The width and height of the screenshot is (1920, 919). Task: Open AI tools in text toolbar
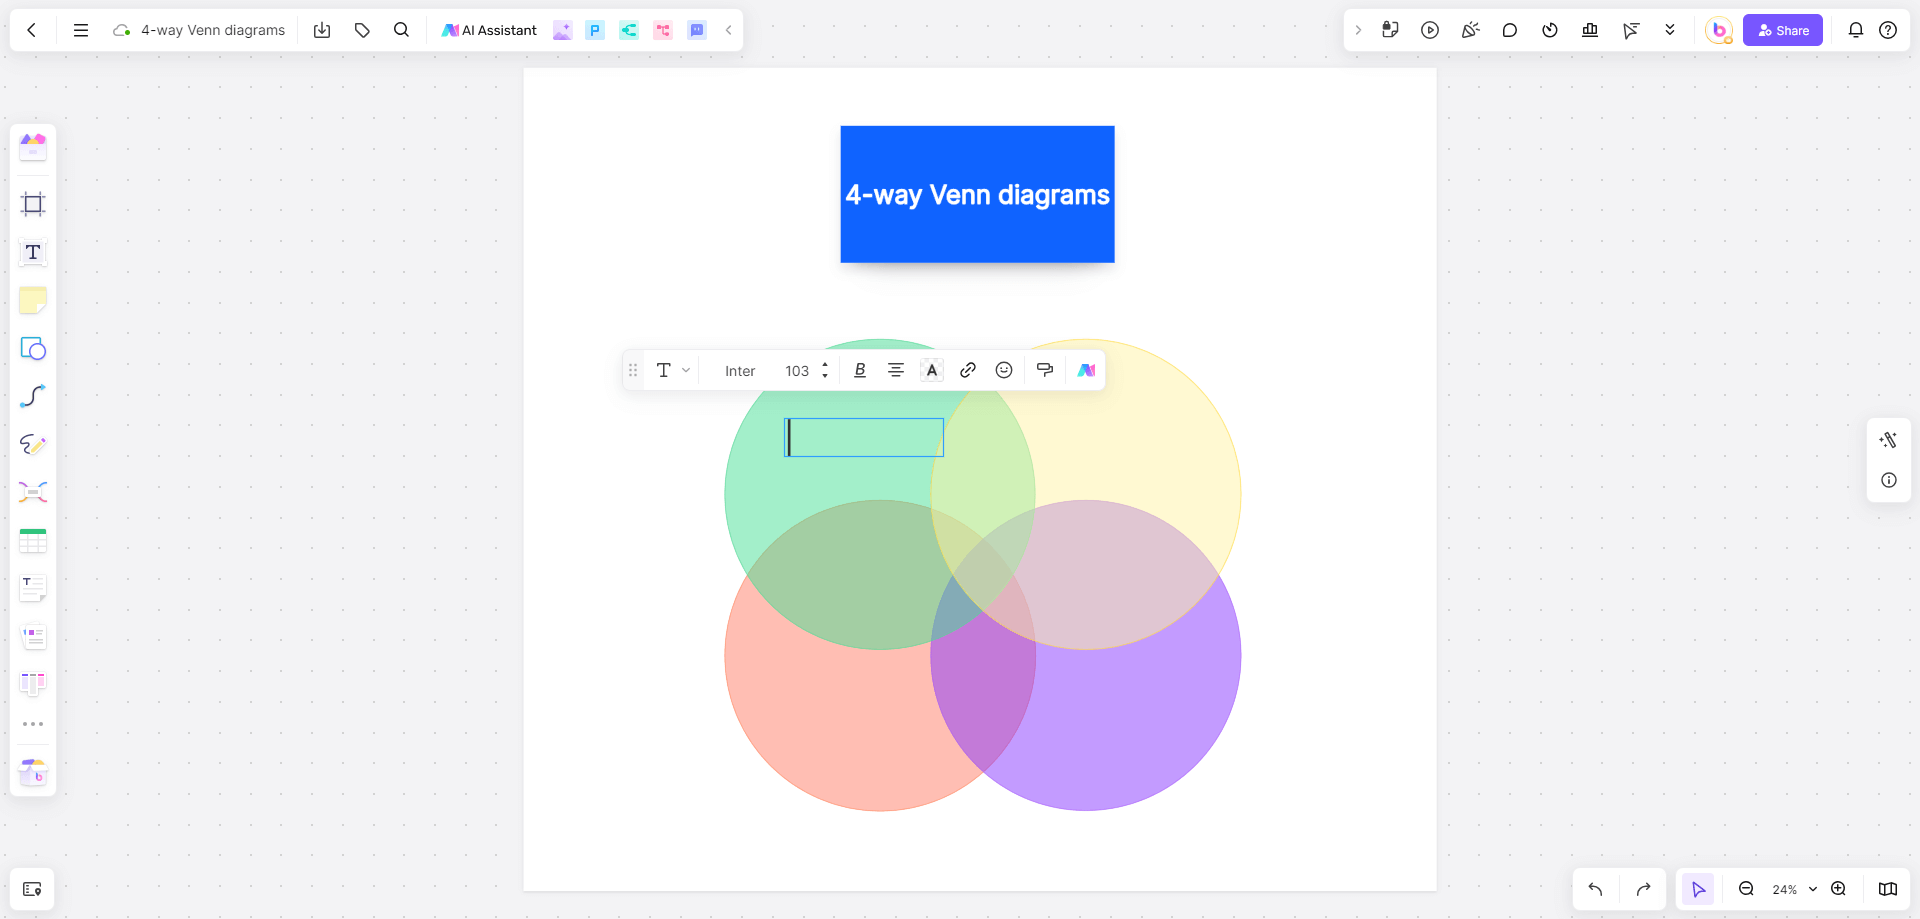[x=1086, y=370]
